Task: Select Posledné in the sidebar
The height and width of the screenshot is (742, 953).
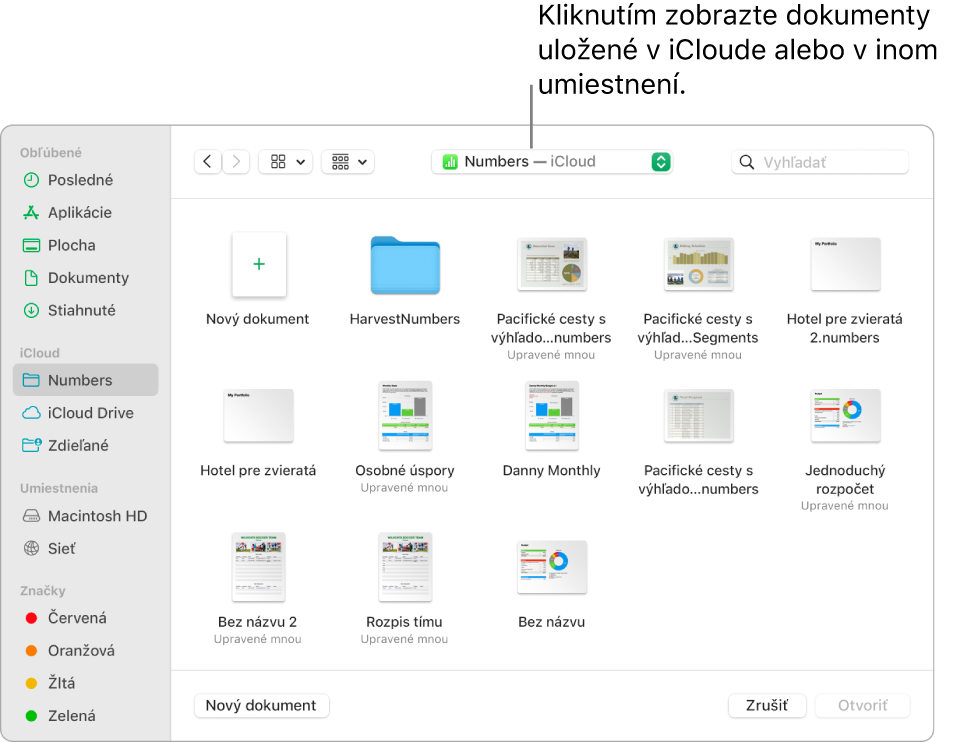Action: (86, 180)
